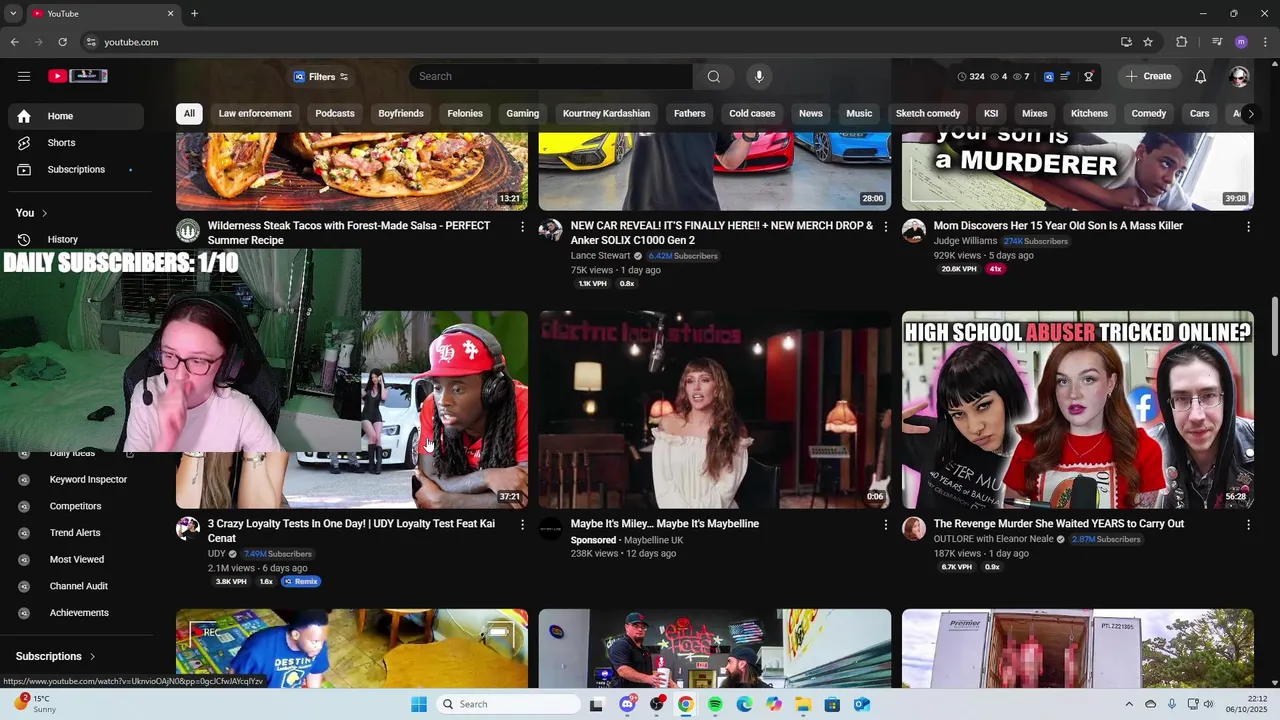This screenshot has height=720, width=1280.
Task: Click the Create button
Action: click(x=1148, y=76)
